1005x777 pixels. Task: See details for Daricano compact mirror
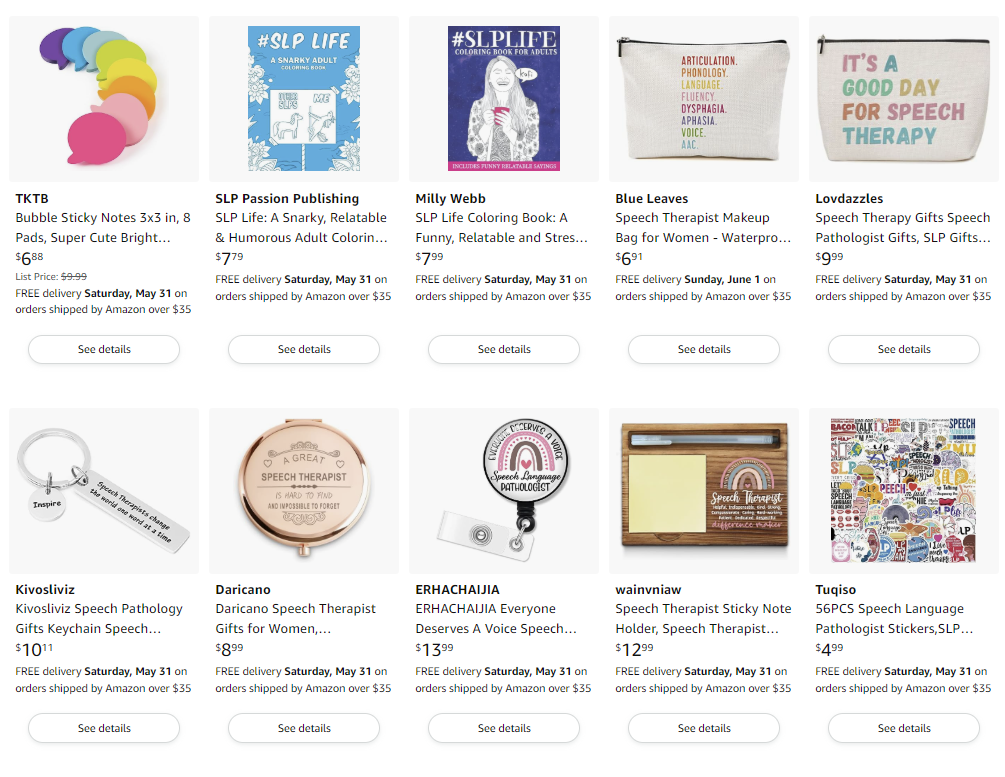coord(304,728)
